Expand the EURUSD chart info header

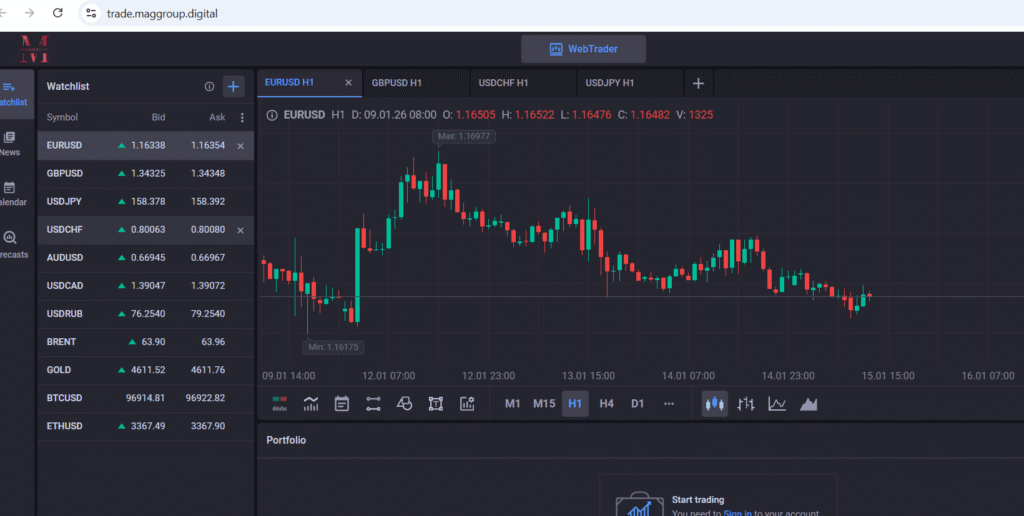pyautogui.click(x=272, y=115)
